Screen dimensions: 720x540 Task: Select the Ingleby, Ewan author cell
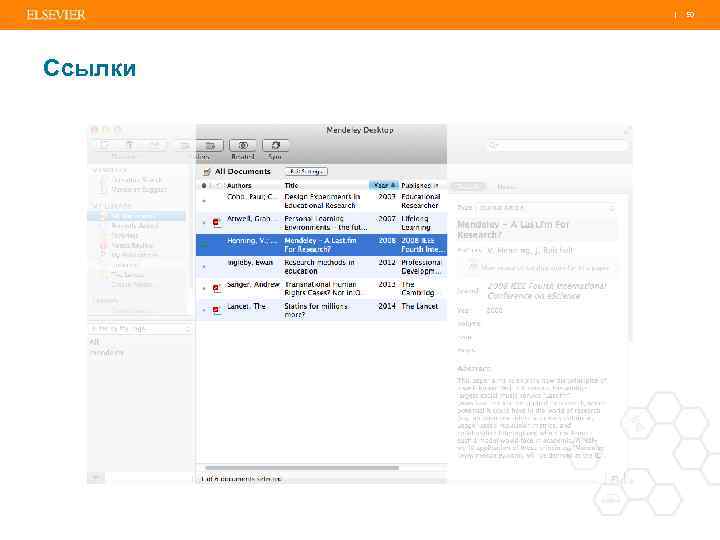tap(250, 262)
